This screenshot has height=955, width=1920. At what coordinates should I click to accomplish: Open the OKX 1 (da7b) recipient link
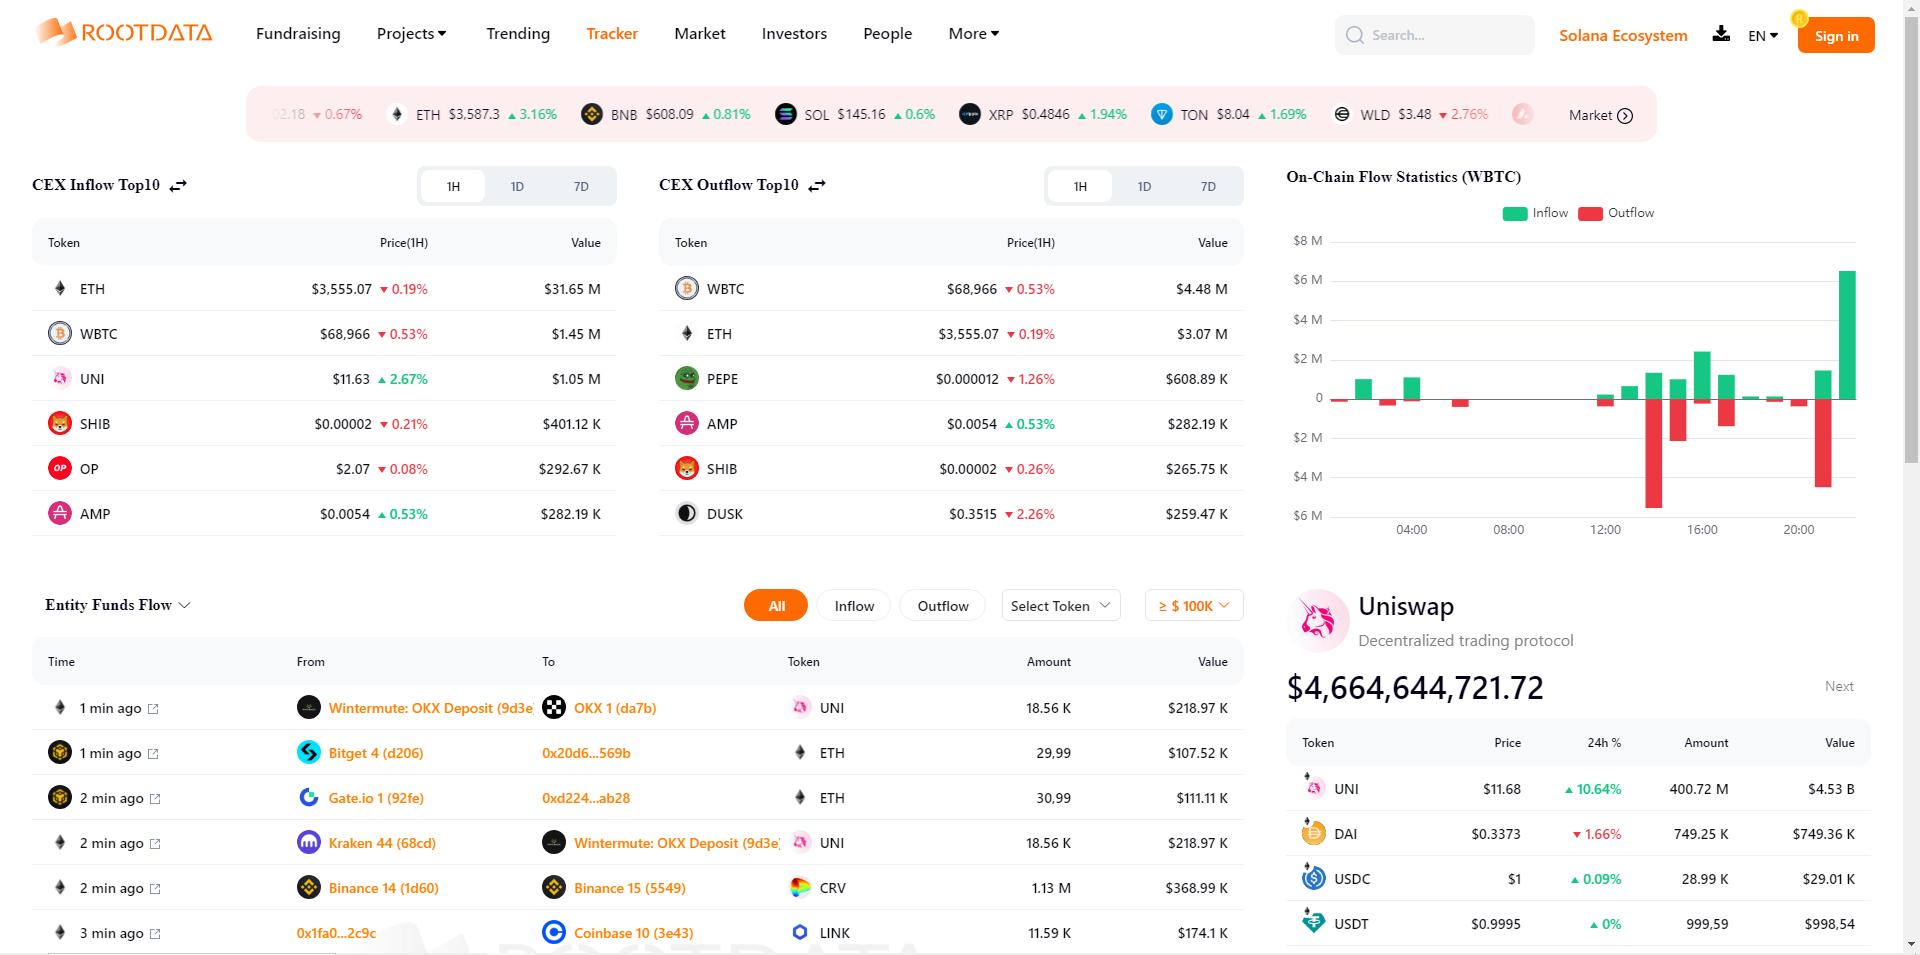615,707
